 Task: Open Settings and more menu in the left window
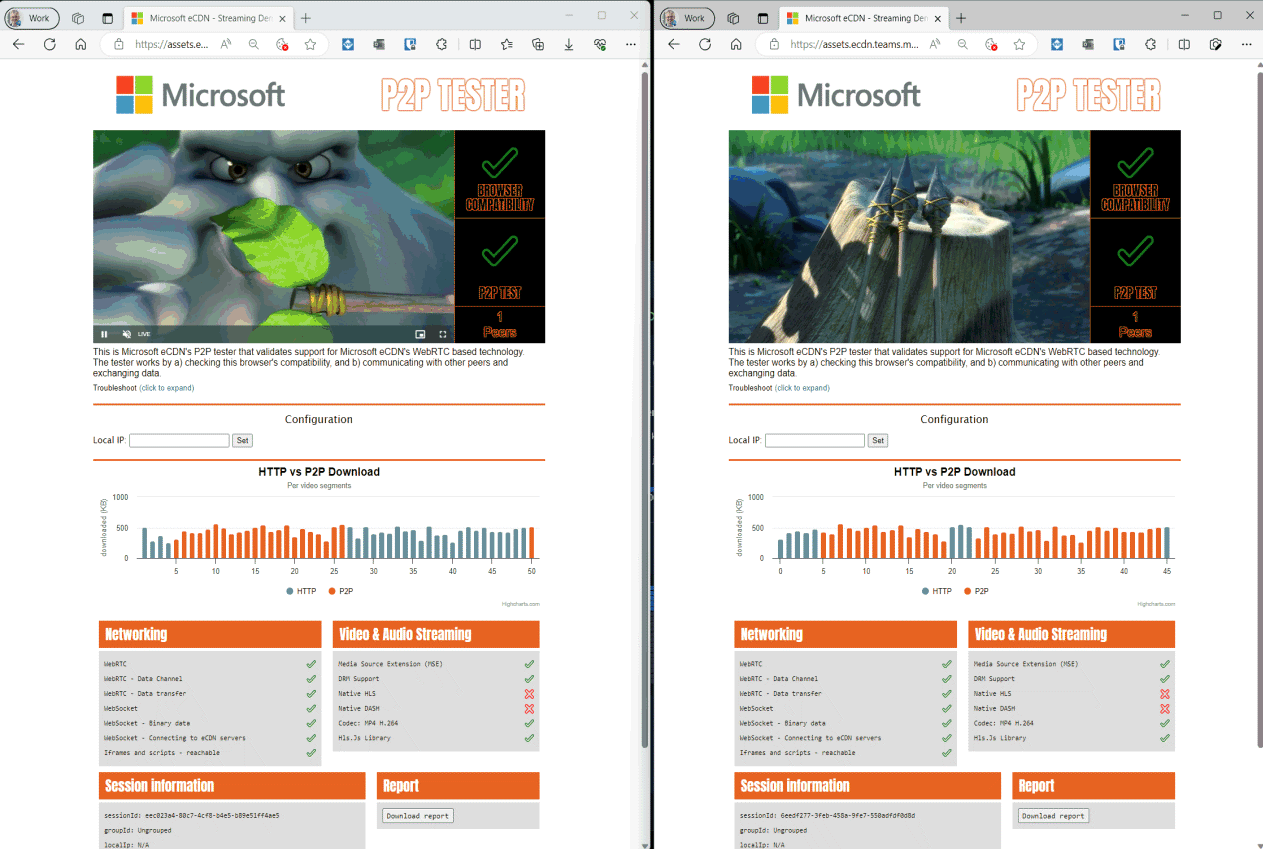click(630, 44)
